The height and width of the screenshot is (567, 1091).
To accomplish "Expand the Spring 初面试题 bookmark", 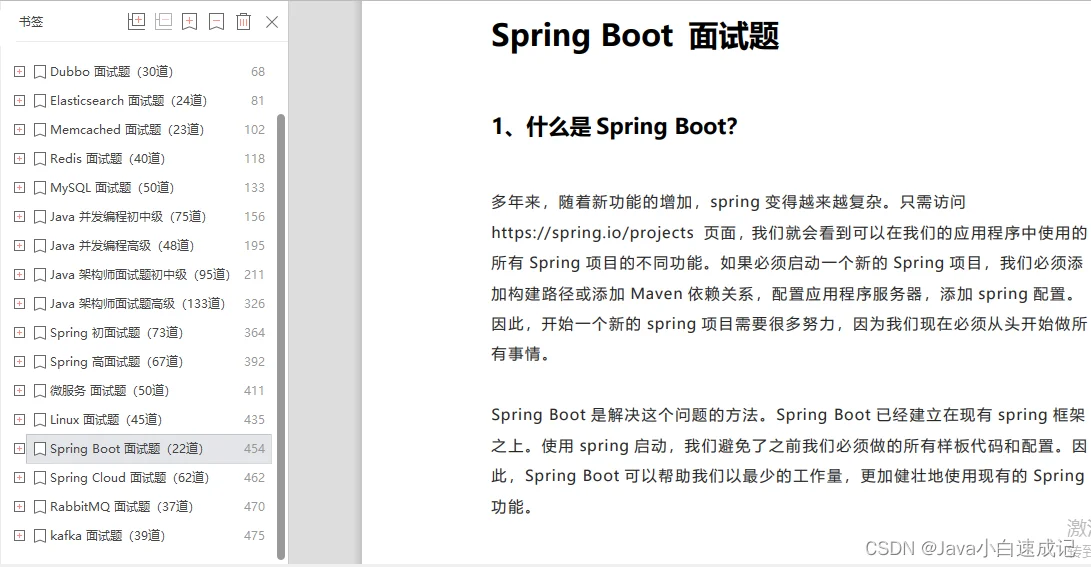I will click(x=19, y=333).
